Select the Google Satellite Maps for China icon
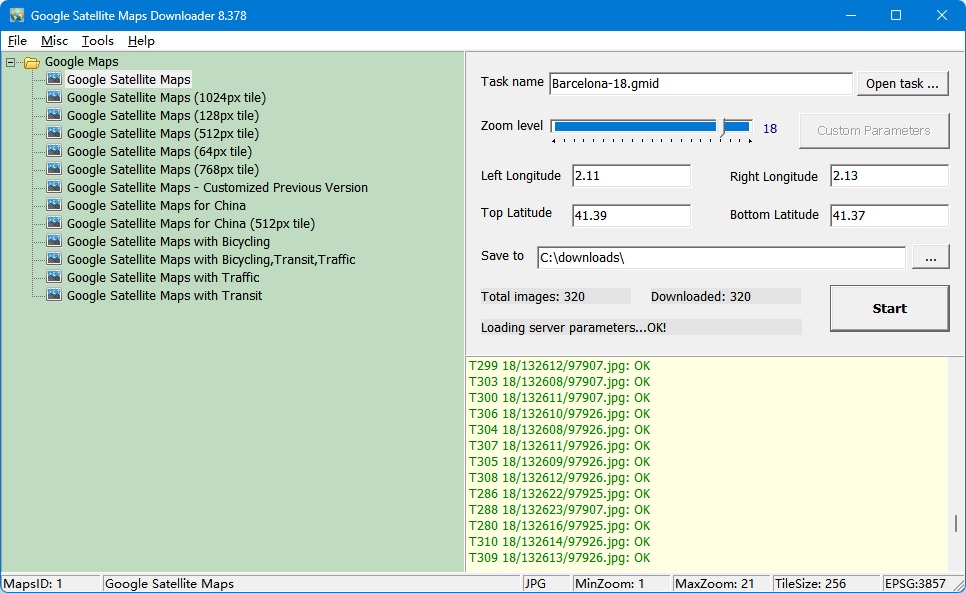The height and width of the screenshot is (593, 966). click(53, 205)
